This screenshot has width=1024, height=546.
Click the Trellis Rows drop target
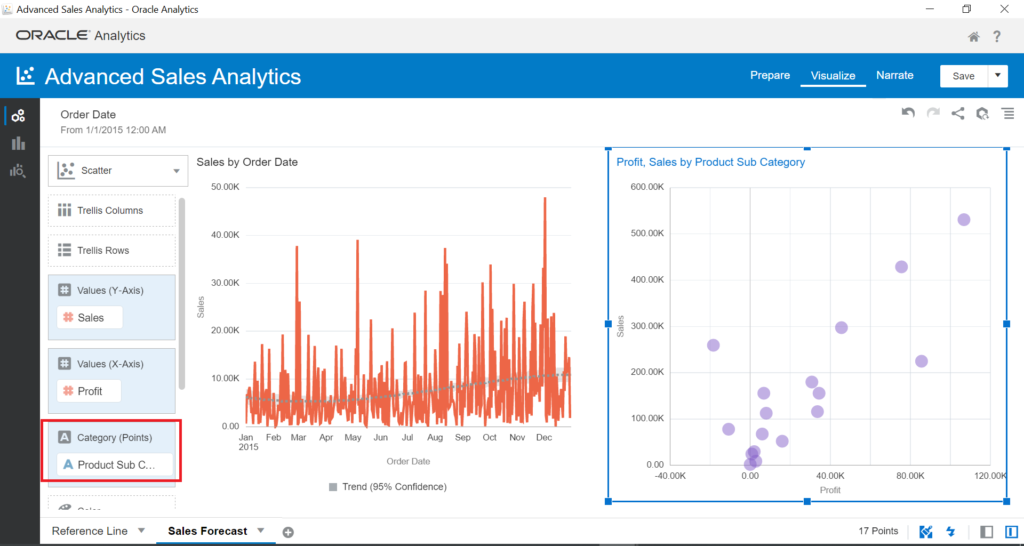pos(112,250)
